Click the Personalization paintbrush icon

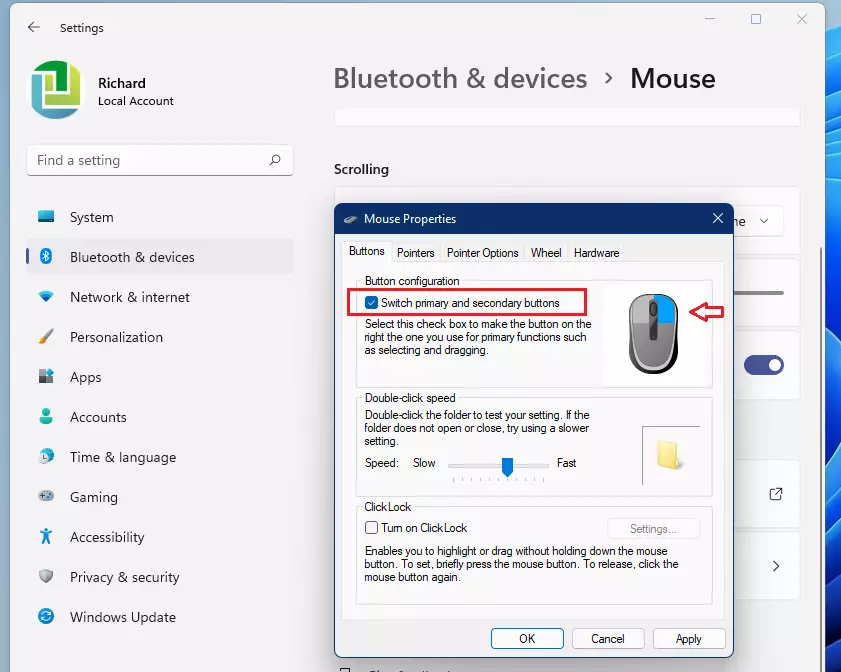tap(46, 337)
